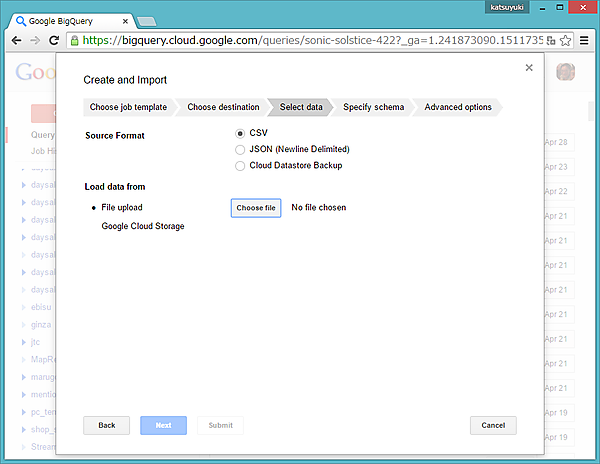Expand the ginza dataset in sidebar

click(23, 325)
